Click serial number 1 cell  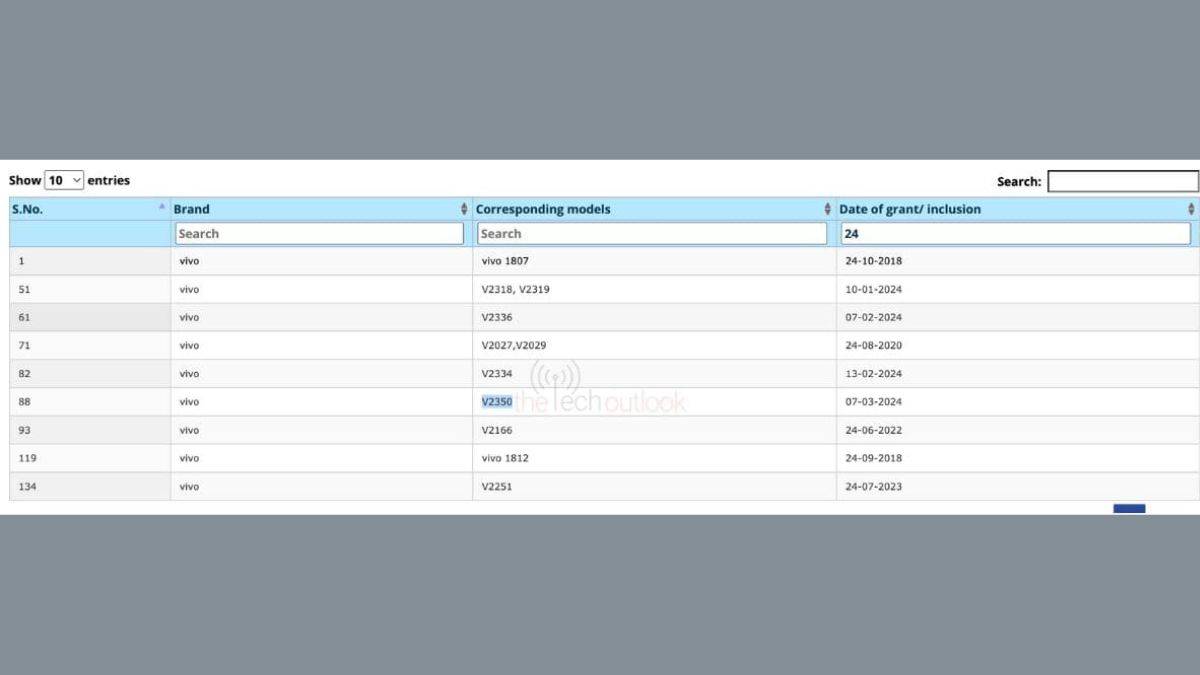coord(90,261)
